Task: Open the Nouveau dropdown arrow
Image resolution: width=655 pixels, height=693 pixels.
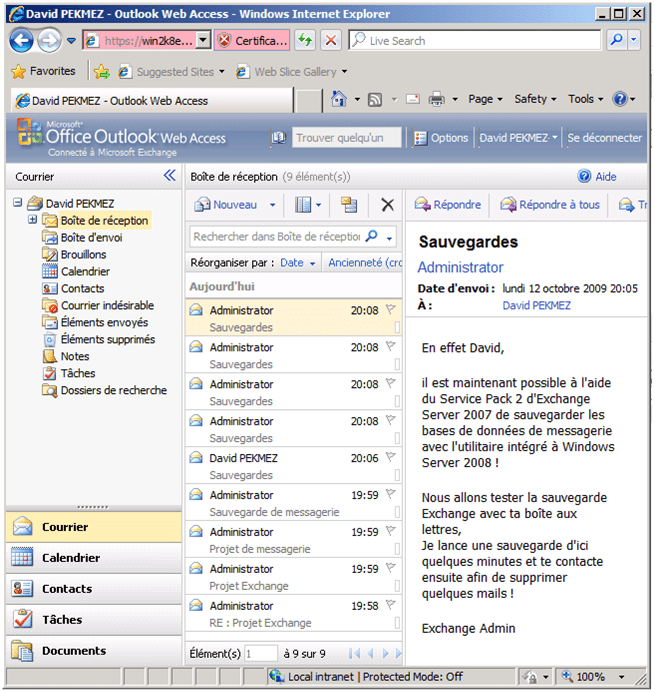Action: point(272,206)
